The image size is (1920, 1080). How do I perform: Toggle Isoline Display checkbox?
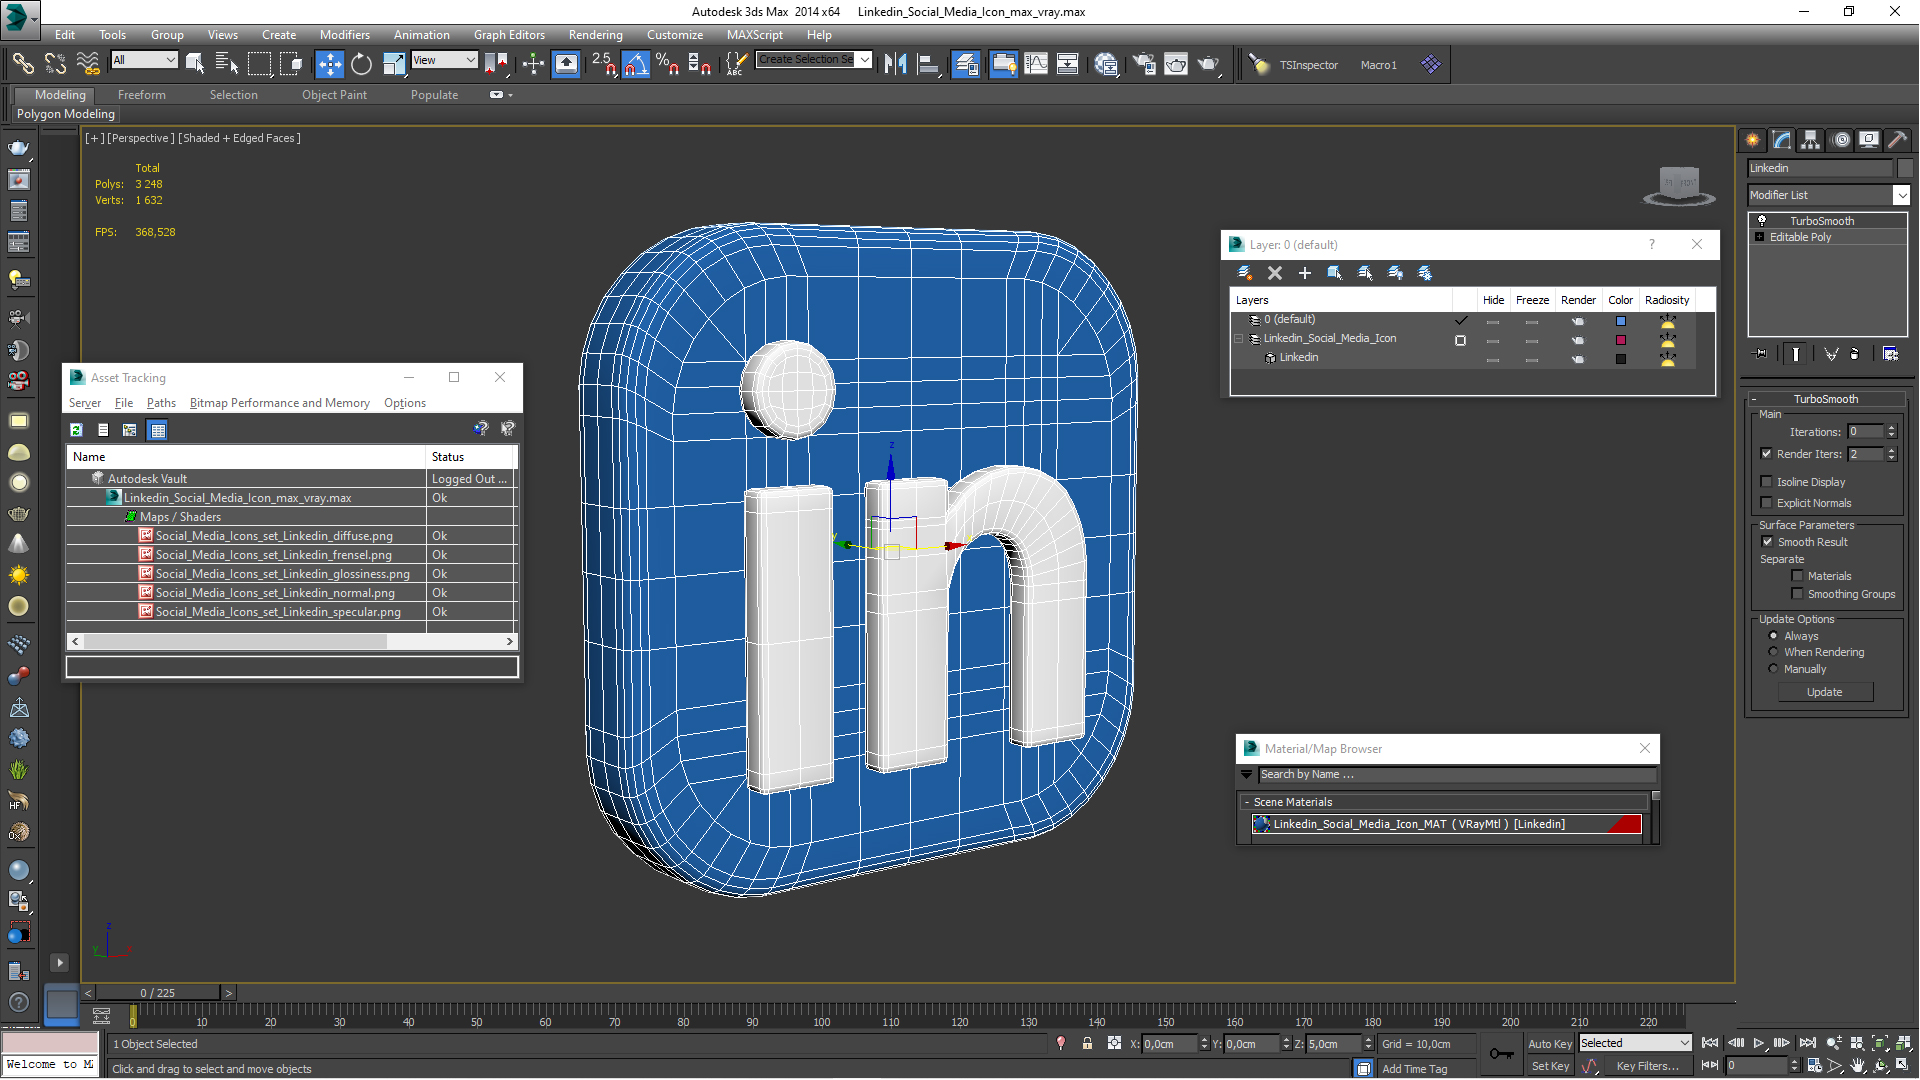point(1767,482)
